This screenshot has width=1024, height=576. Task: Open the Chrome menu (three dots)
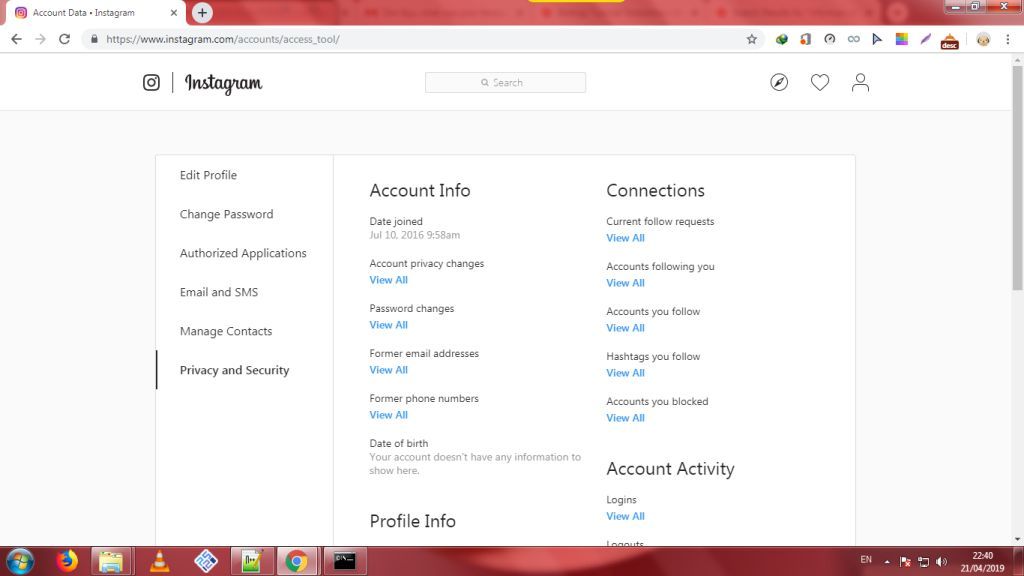(x=1010, y=39)
